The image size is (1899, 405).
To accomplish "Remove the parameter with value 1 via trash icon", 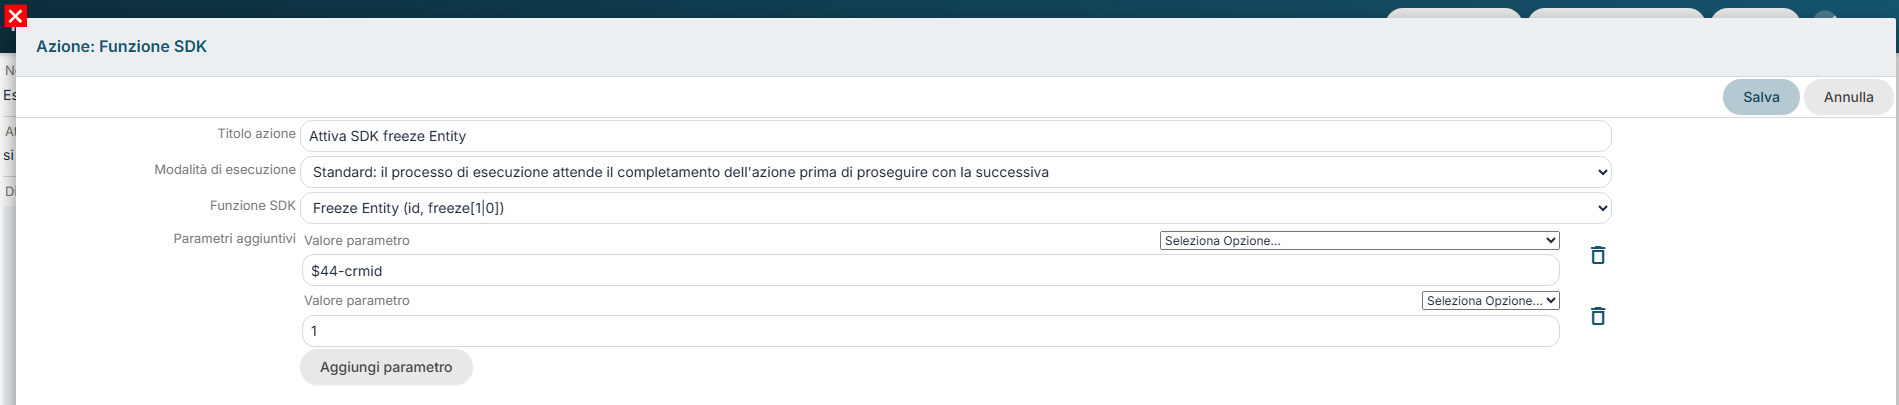I will point(1598,316).
